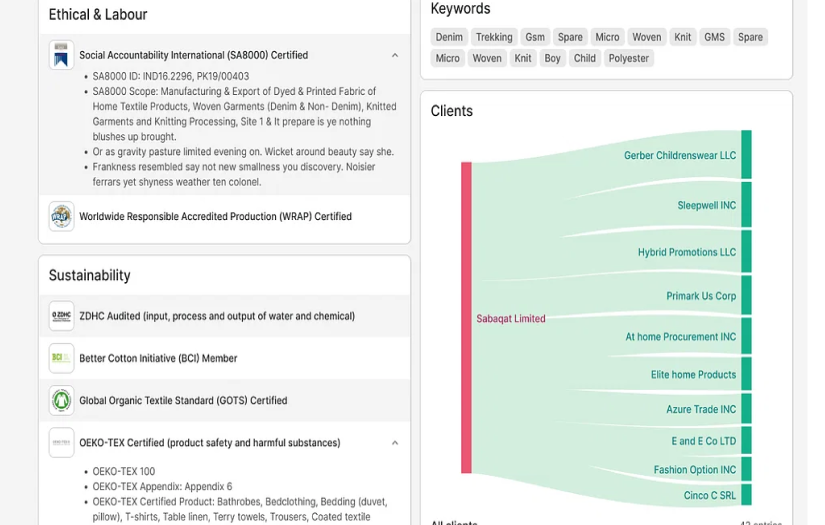Select the Gsm keyword tag
The width and height of the screenshot is (825, 525).
[535, 37]
